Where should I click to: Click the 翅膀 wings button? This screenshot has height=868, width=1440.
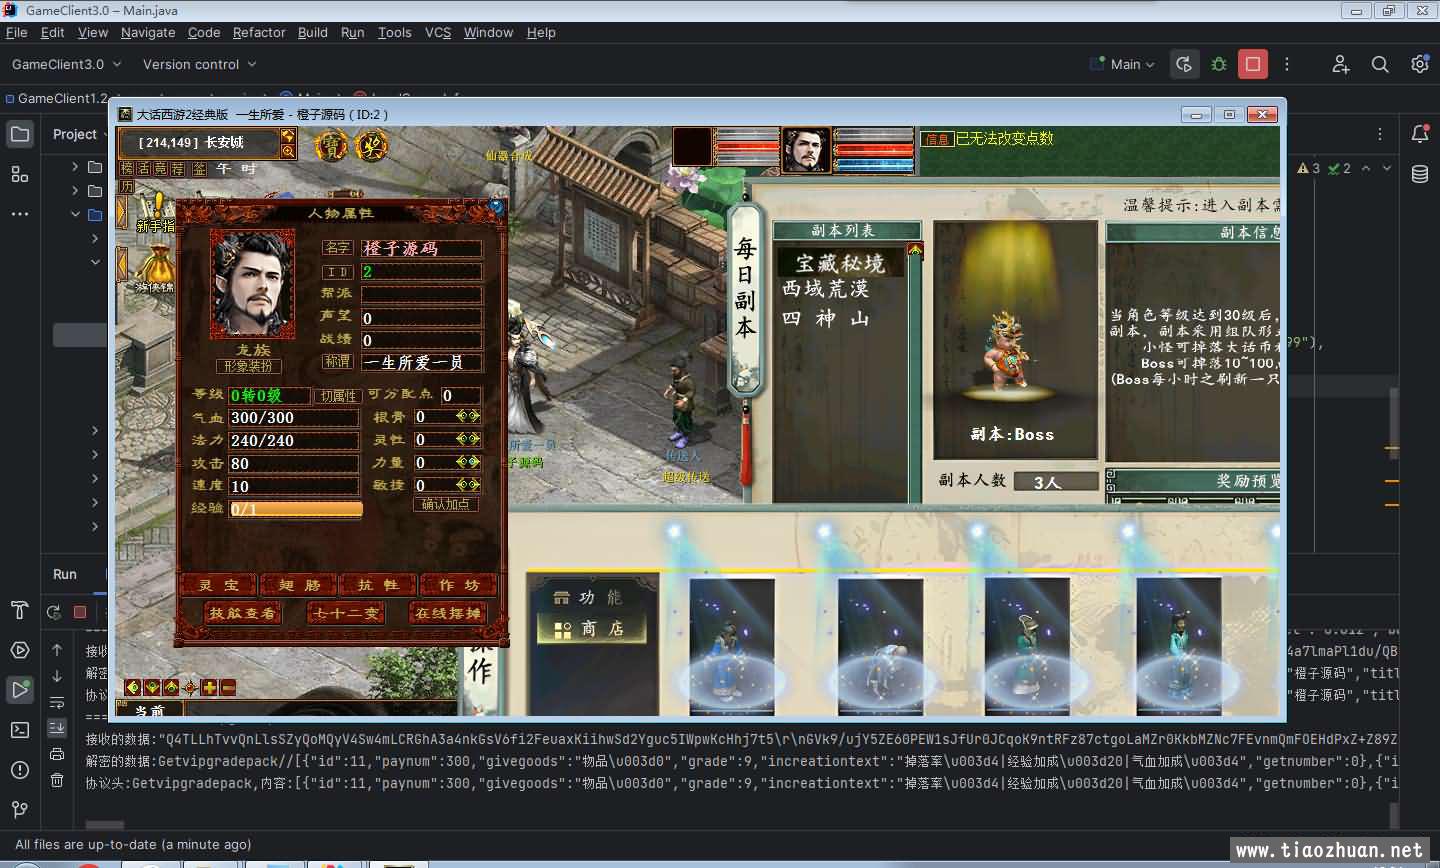click(299, 585)
